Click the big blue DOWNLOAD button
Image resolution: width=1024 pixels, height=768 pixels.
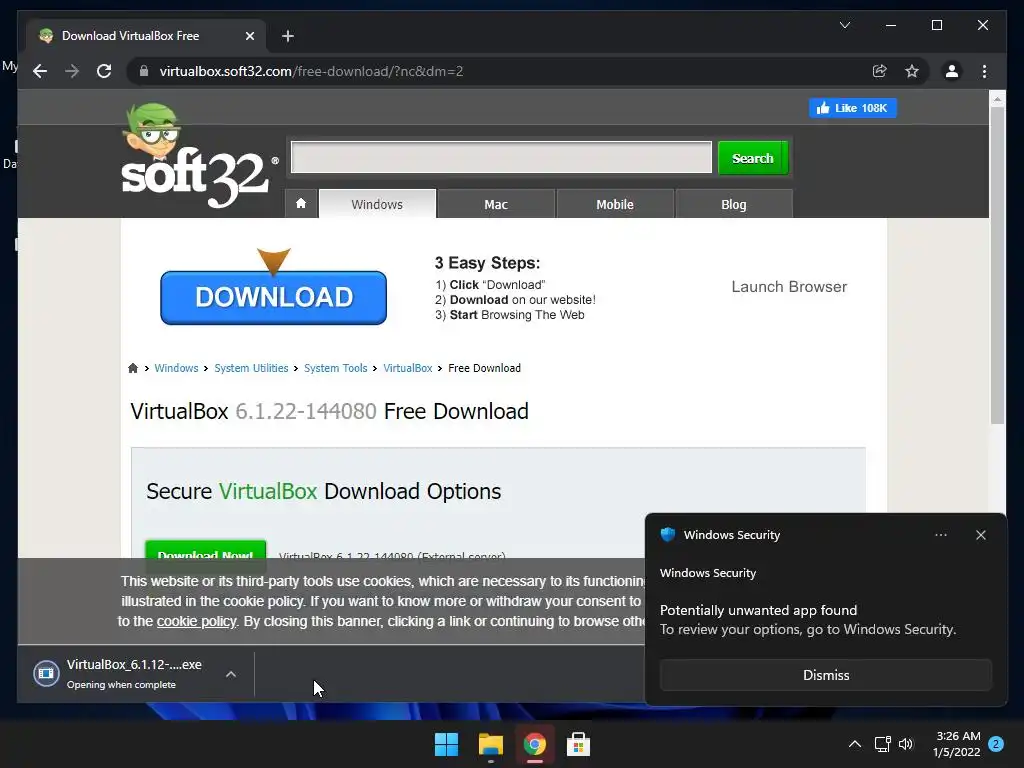[x=274, y=297]
